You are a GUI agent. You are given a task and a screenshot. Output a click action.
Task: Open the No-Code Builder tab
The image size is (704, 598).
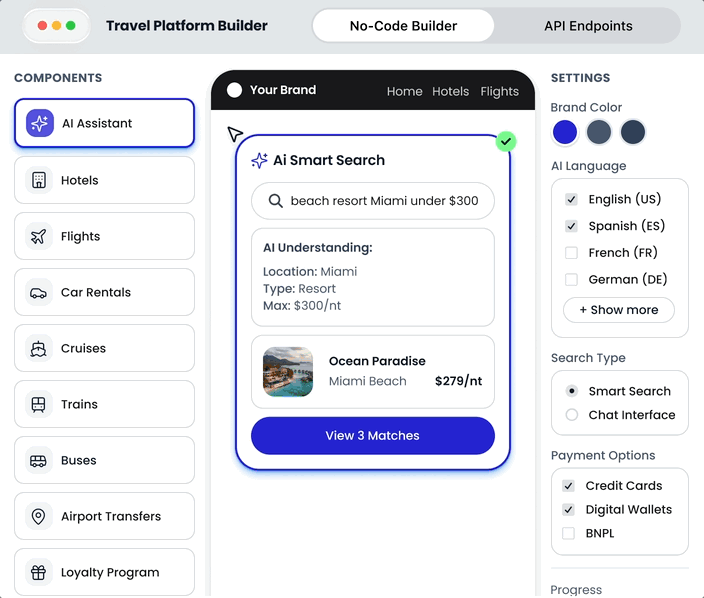click(x=403, y=26)
